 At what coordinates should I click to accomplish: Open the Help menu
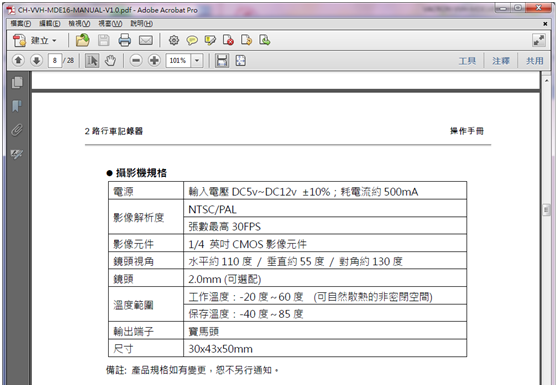click(x=142, y=24)
